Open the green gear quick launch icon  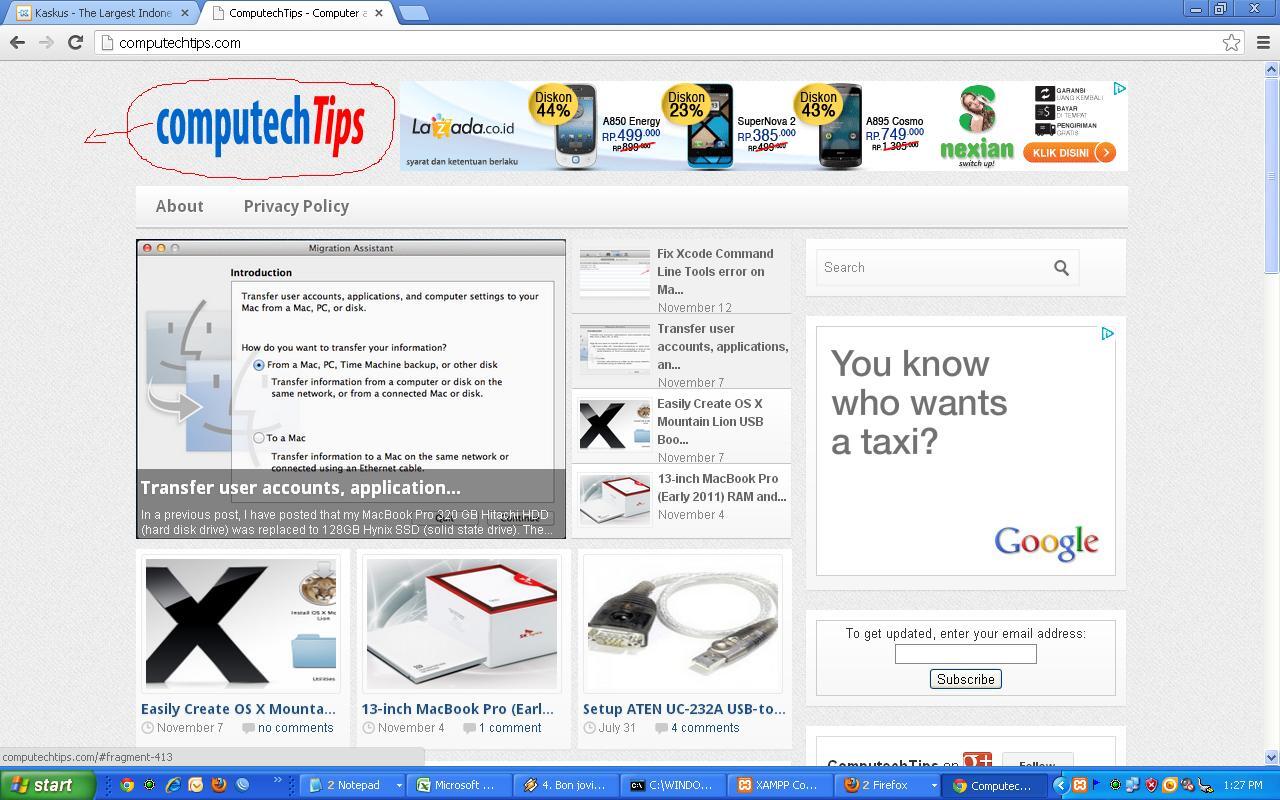(149, 785)
